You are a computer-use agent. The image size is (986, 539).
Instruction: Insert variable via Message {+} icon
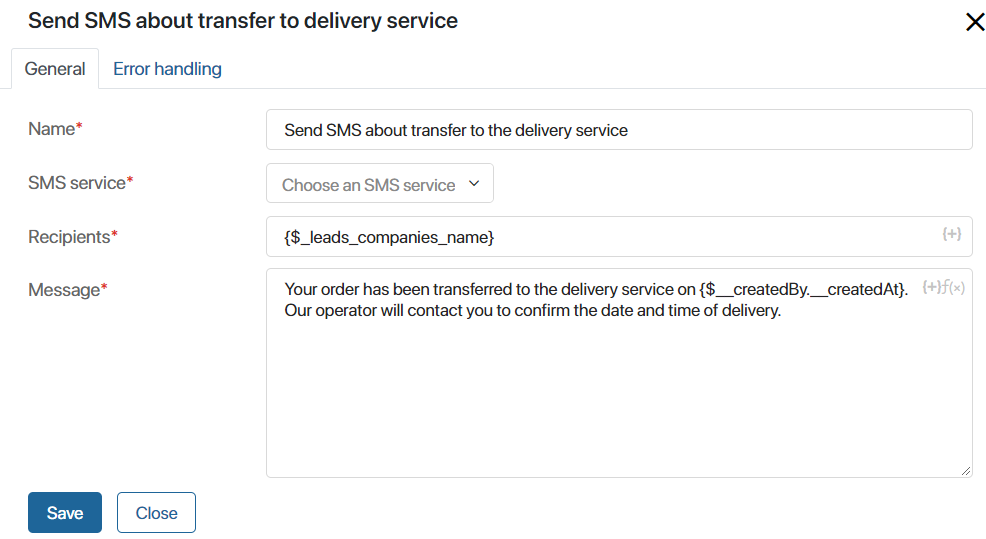point(931,287)
